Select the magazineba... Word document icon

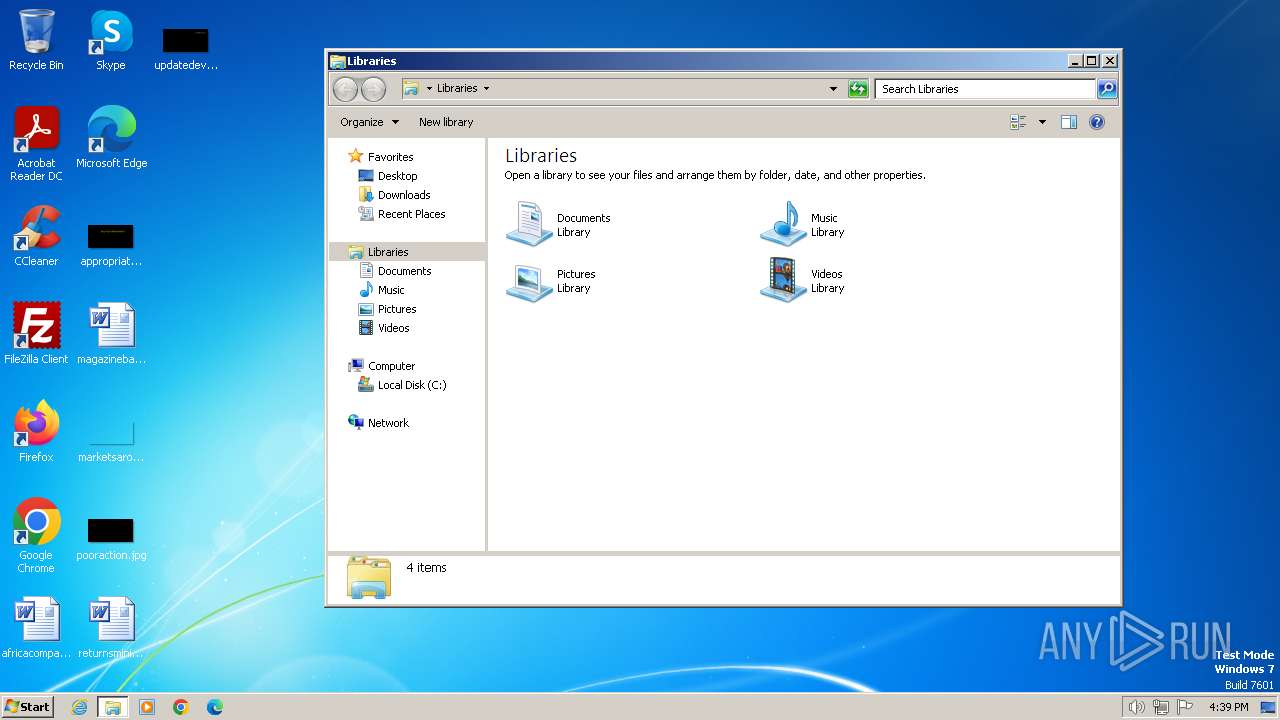coord(111,334)
